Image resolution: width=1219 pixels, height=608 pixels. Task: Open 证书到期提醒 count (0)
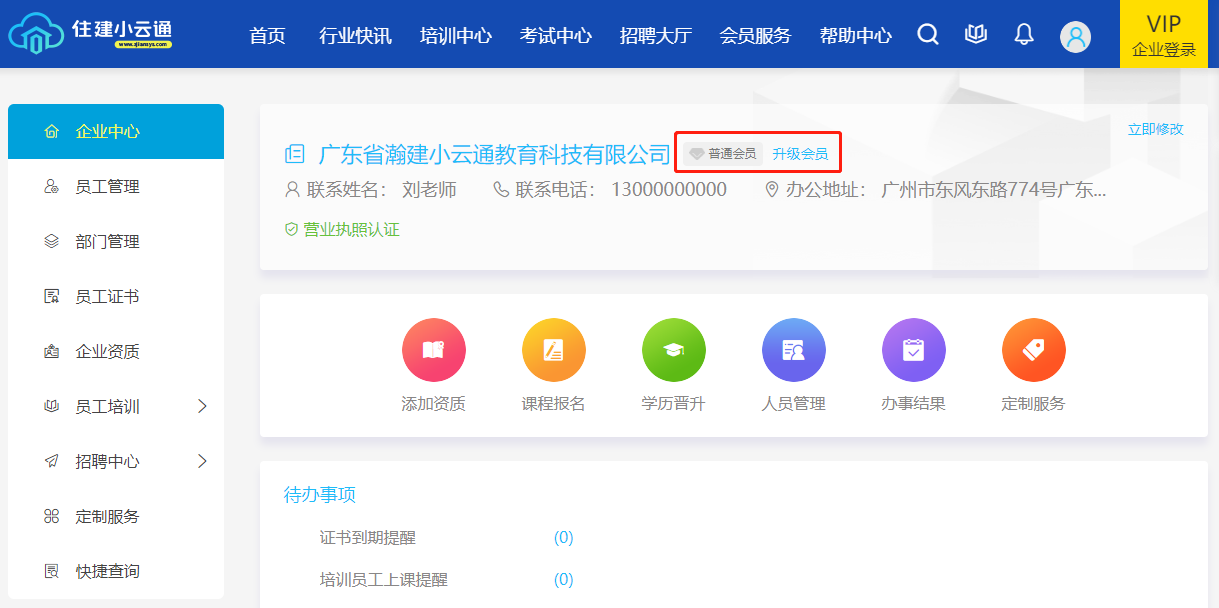tap(564, 538)
